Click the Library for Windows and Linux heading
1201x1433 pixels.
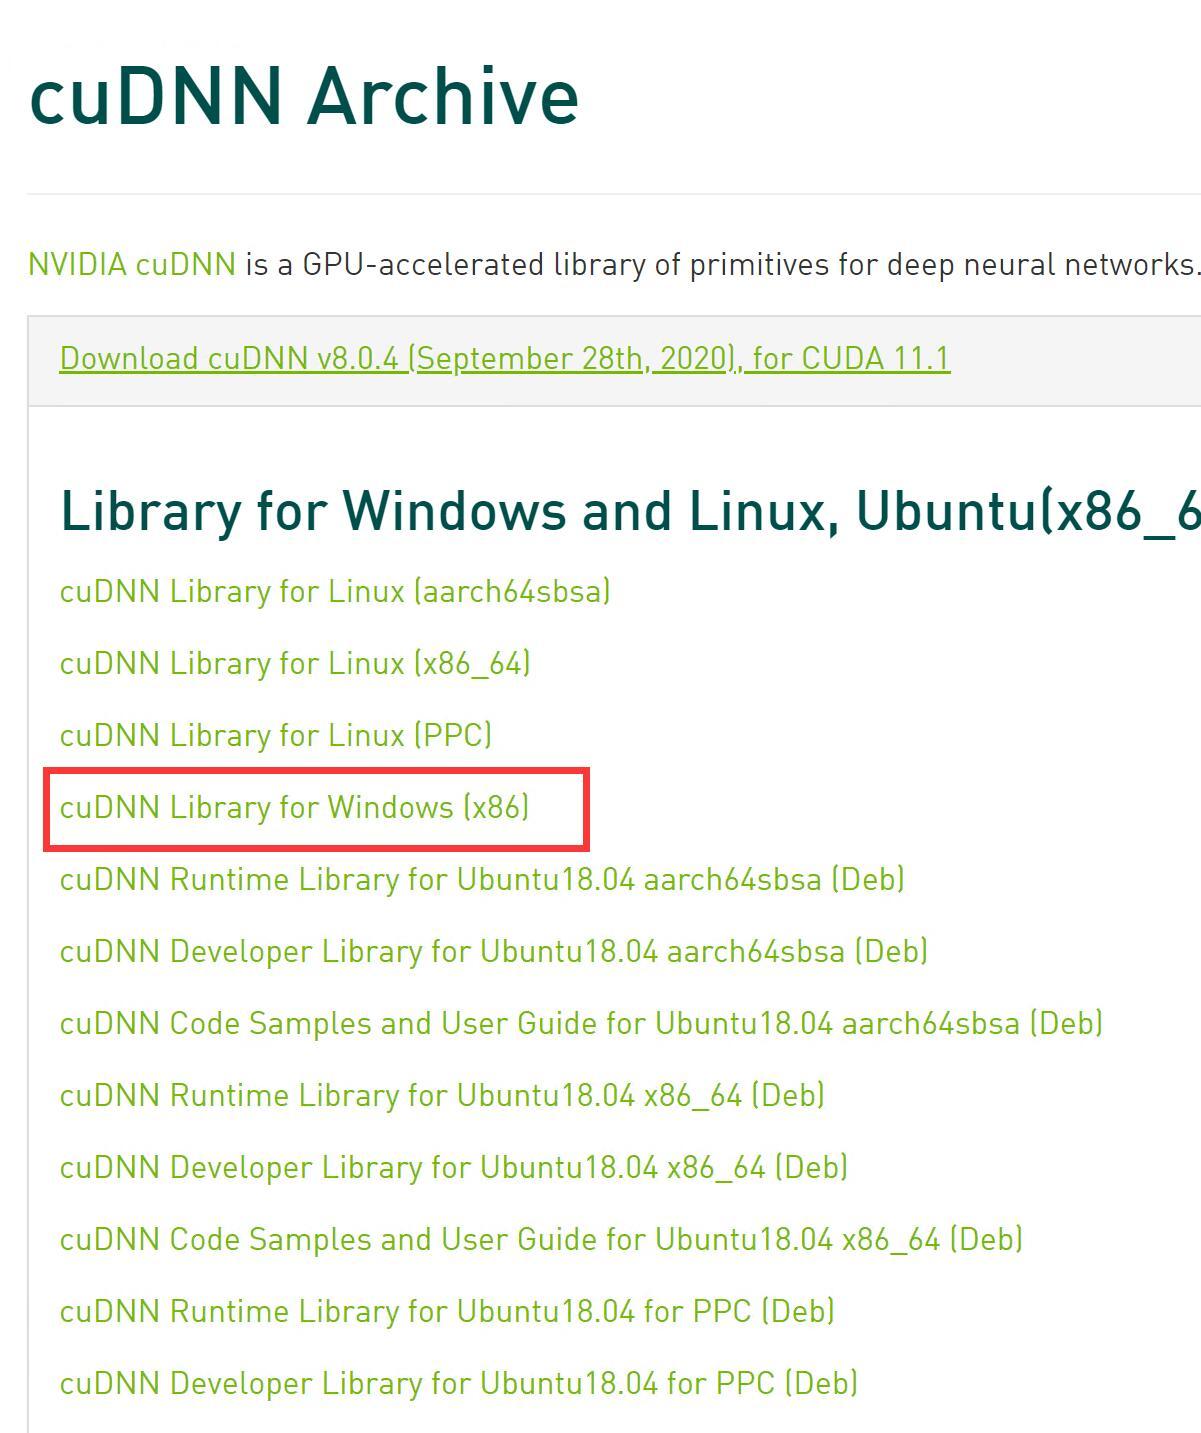click(630, 511)
